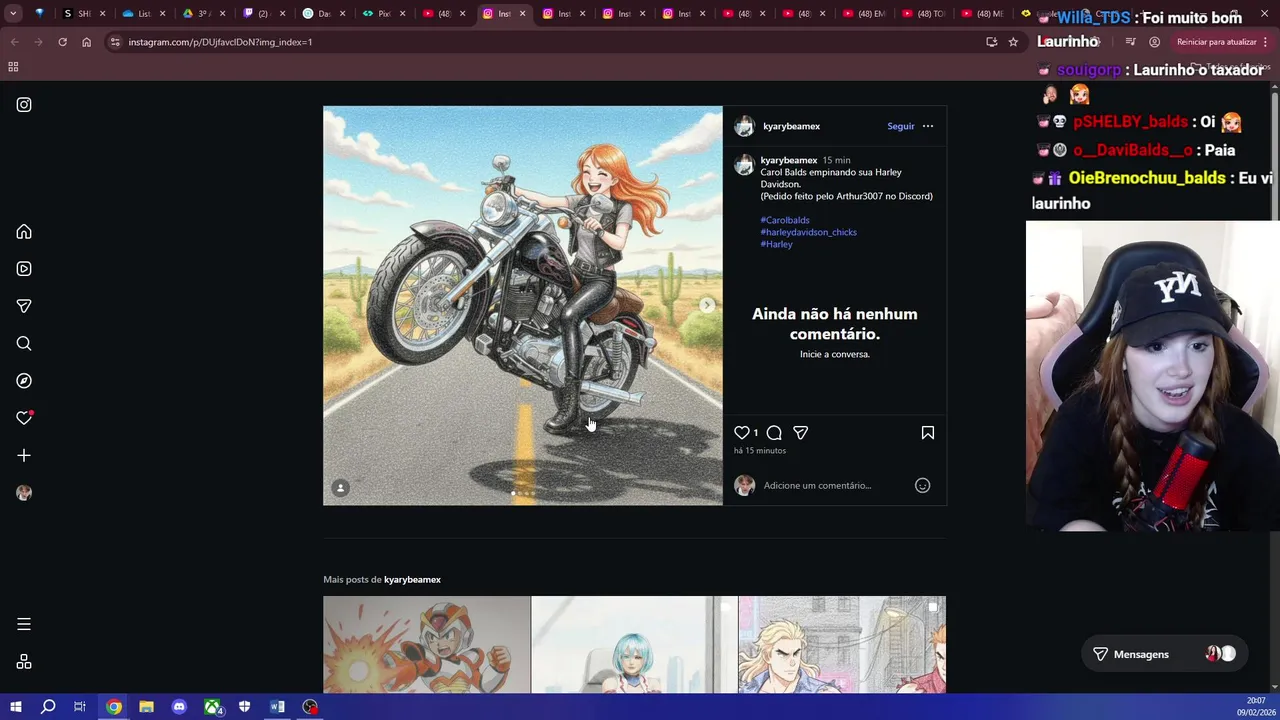Advance to next image with carousel arrow

(x=707, y=305)
